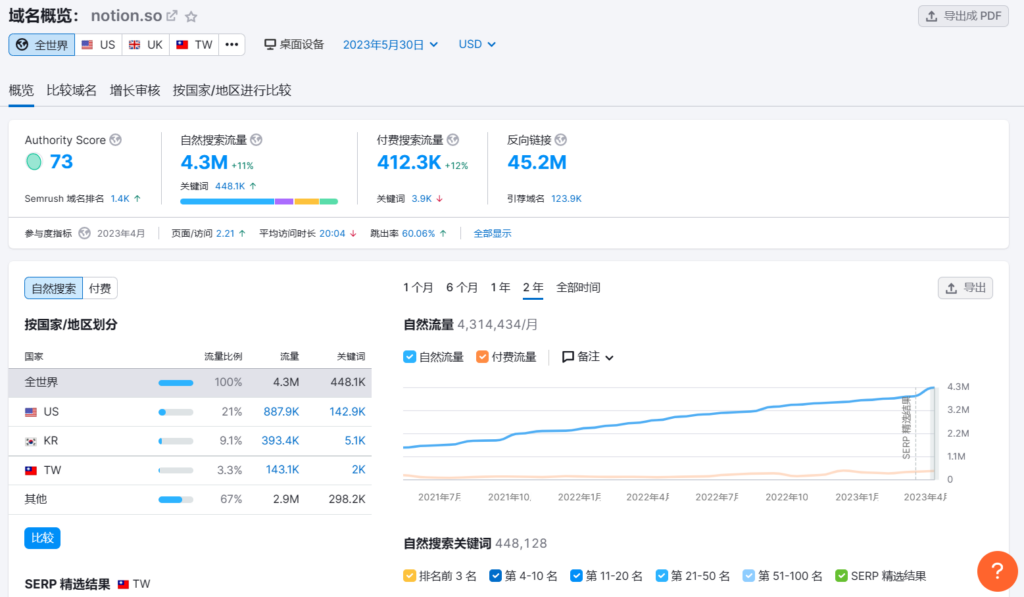Switch to the 增长审核 tab

point(135,90)
